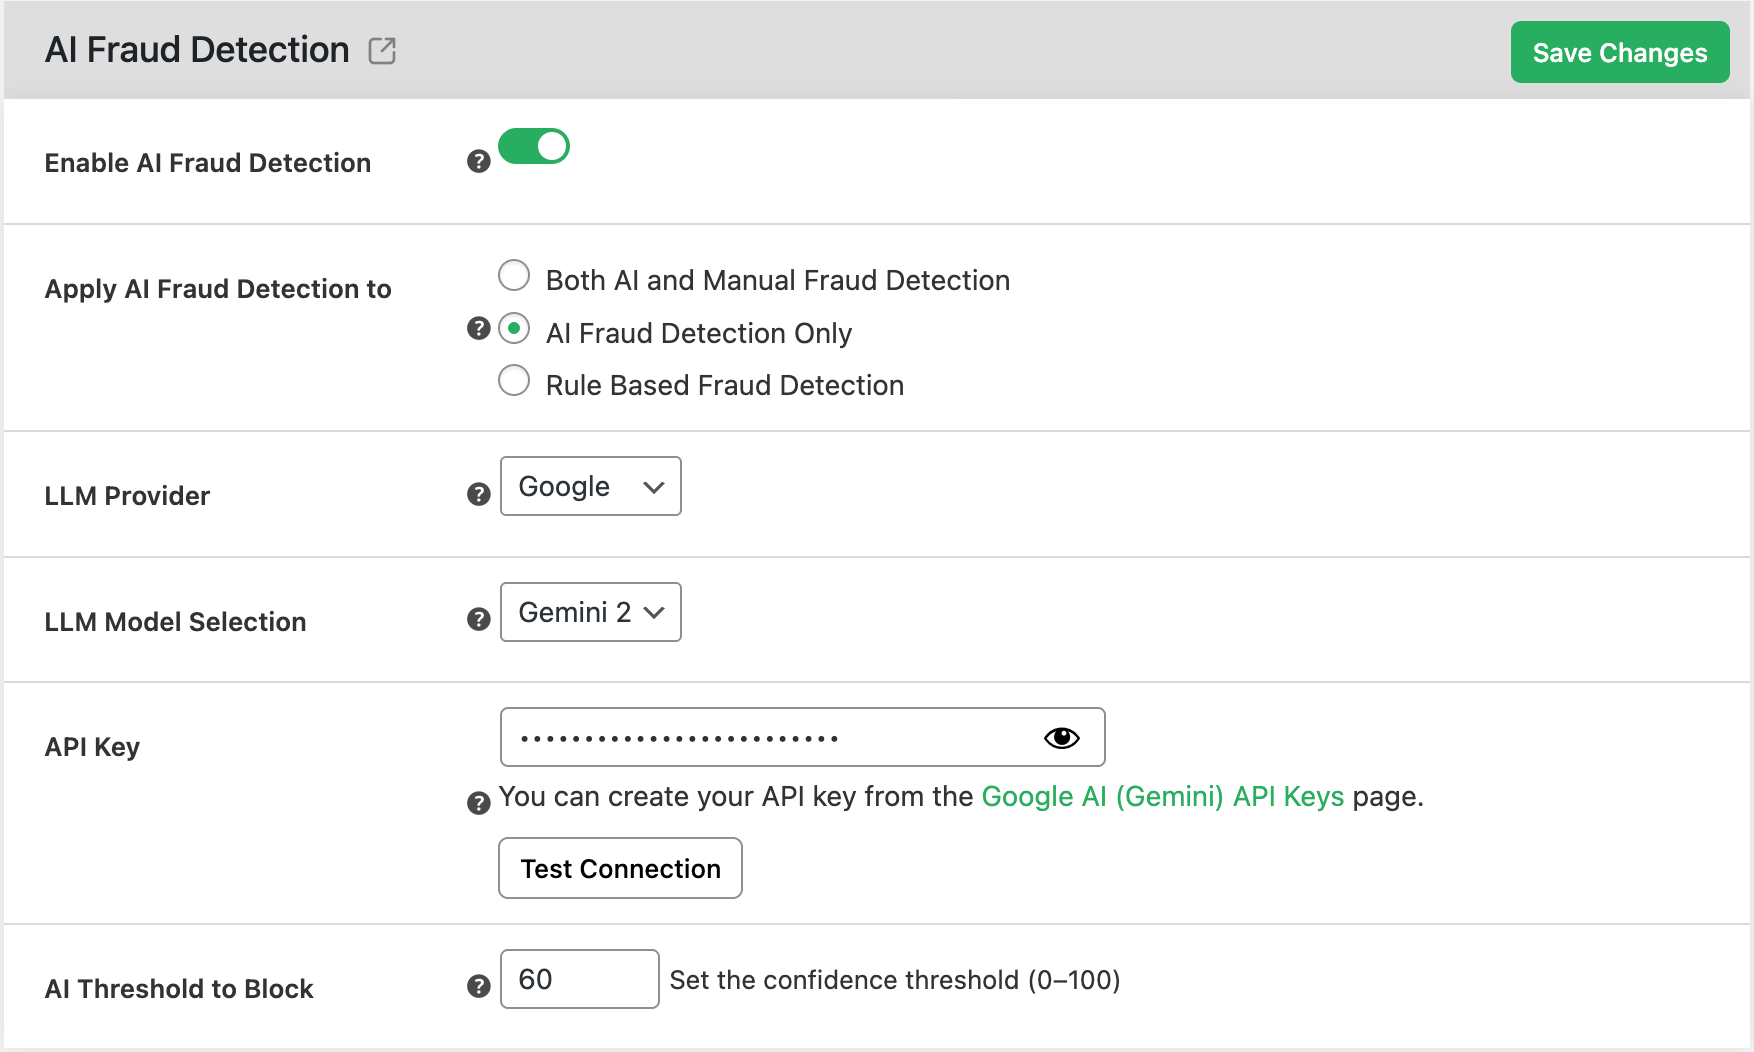Screen dimensions: 1754x1052
Task: Edit the confidence threshold value of 60
Action: tap(579, 979)
